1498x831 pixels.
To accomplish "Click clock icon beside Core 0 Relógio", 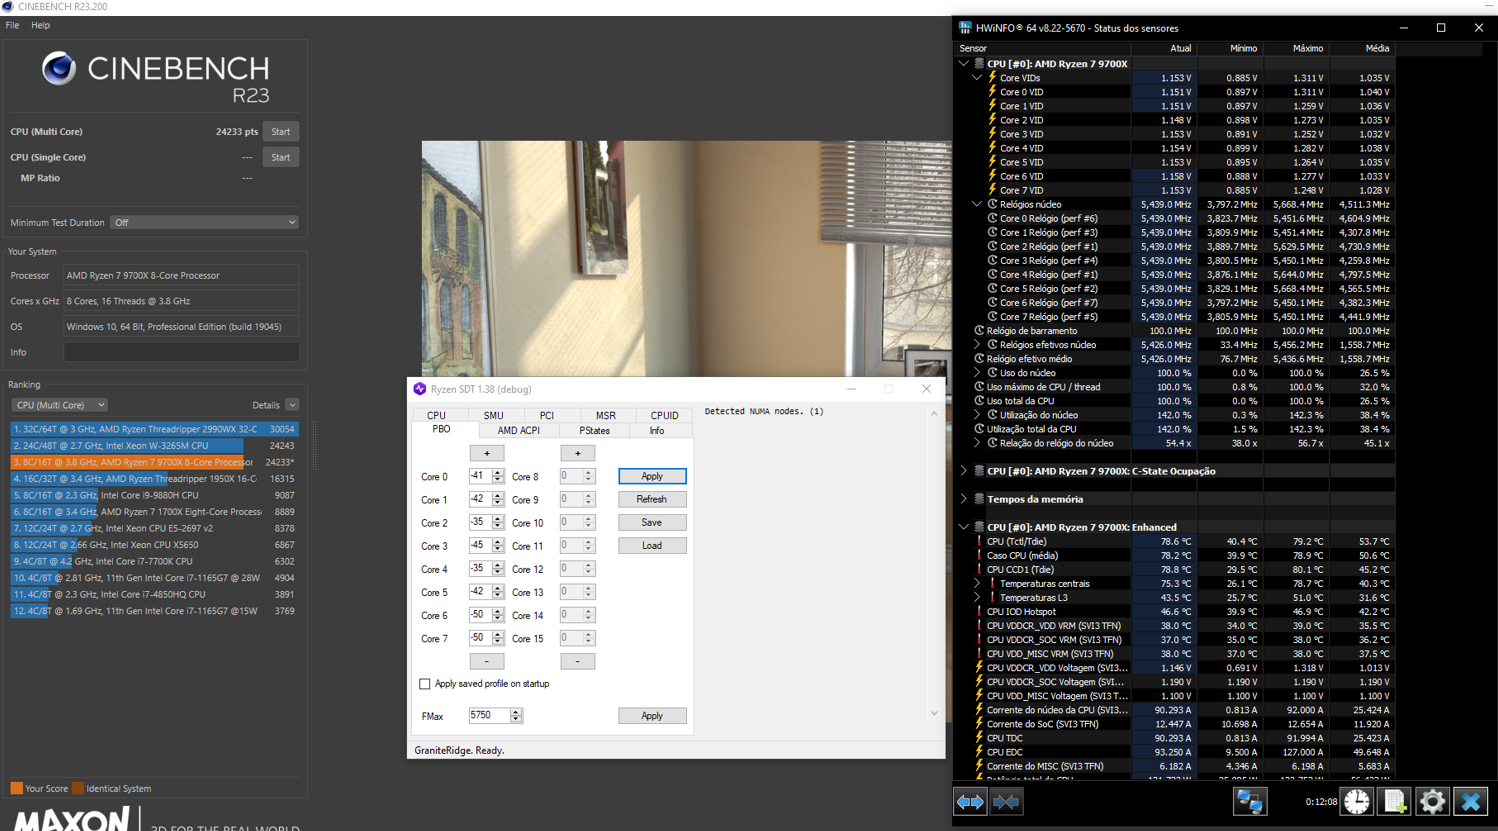I will (x=992, y=218).
